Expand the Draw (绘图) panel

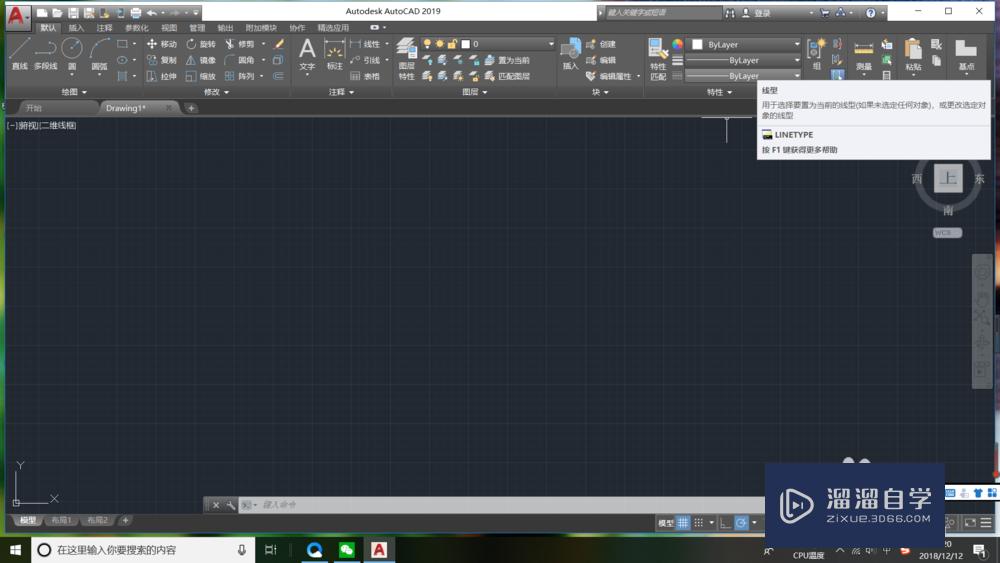73,92
